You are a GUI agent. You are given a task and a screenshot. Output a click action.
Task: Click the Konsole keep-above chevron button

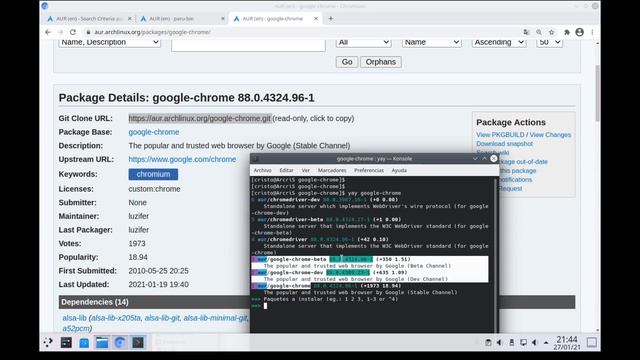(x=484, y=159)
